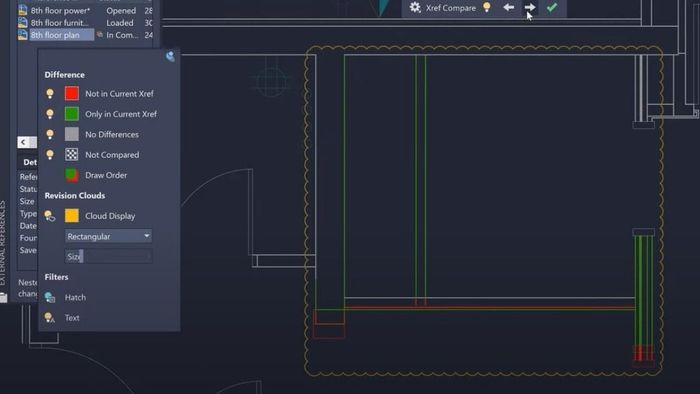
Task: Click the red Not in Current Xref swatch
Action: pyautogui.click(x=71, y=93)
